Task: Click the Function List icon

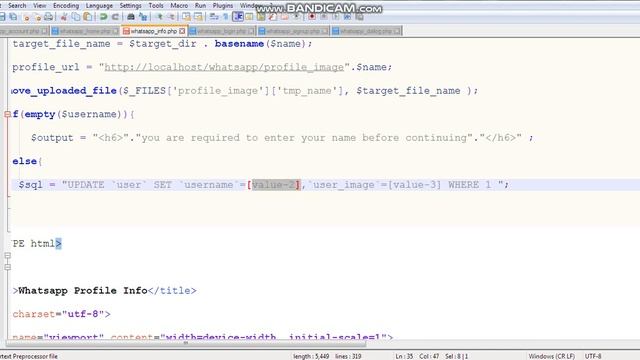Action: [272, 17]
